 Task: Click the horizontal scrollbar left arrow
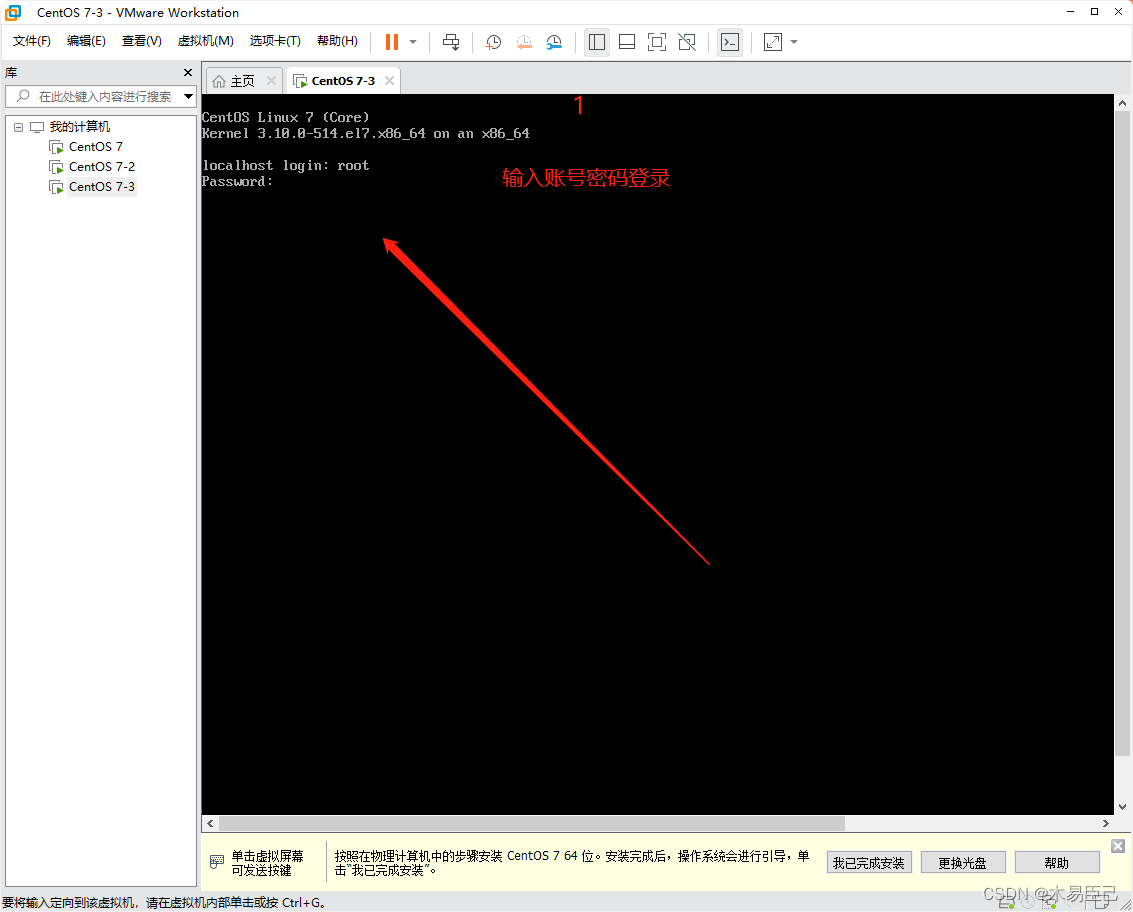(x=210, y=823)
